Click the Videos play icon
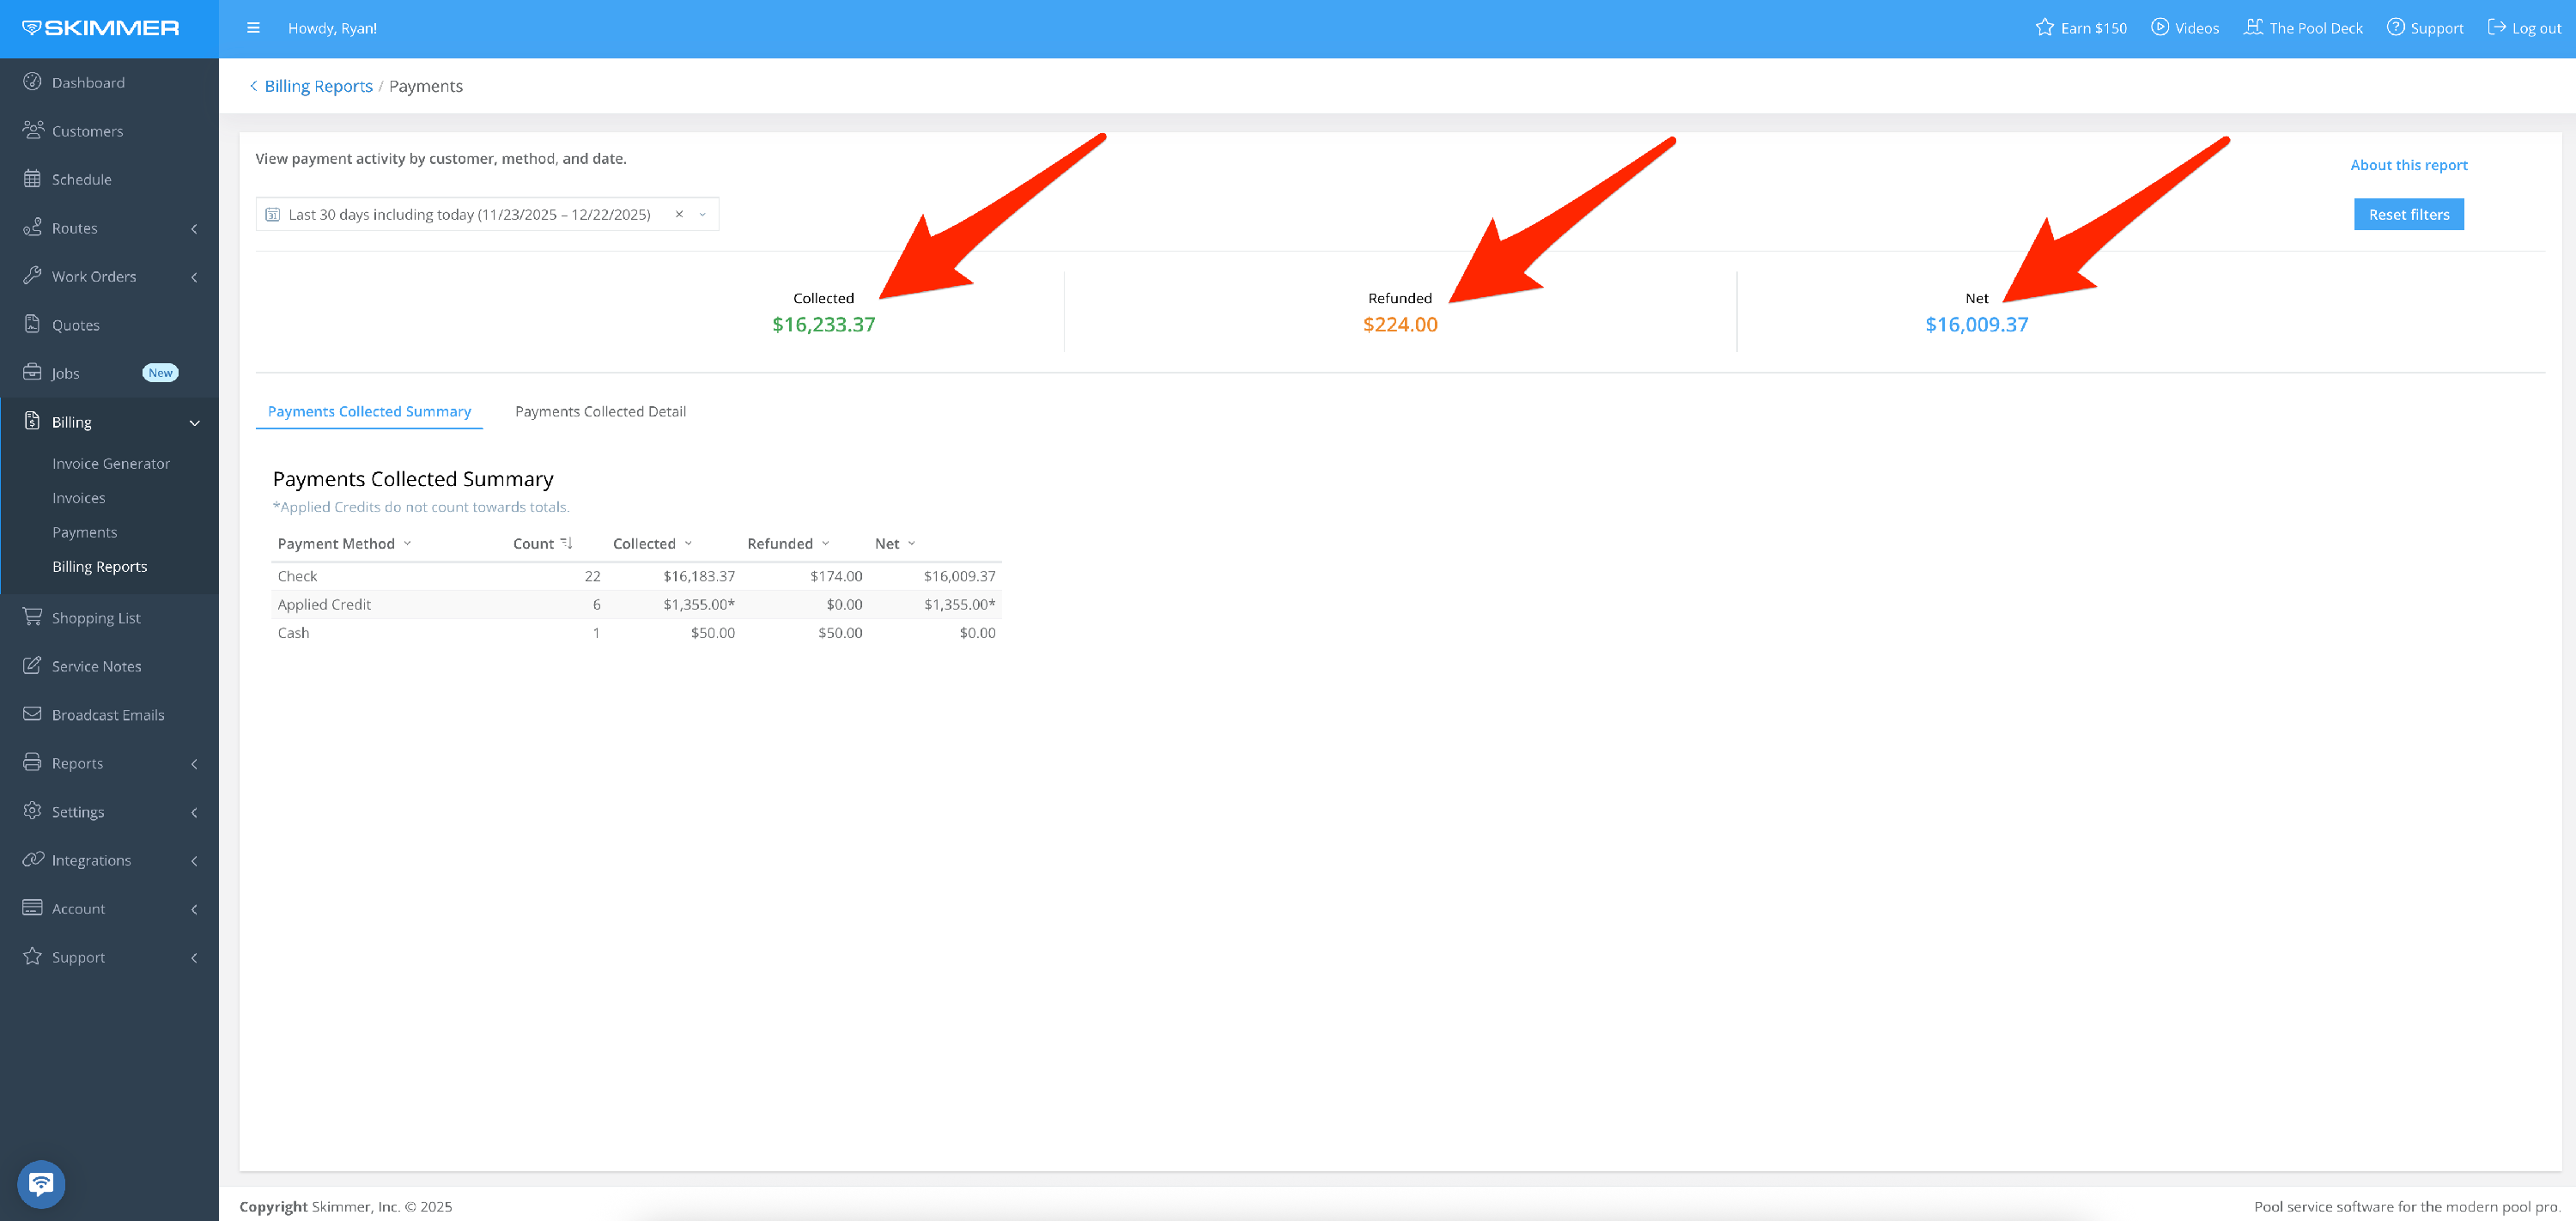Image resolution: width=2576 pixels, height=1221 pixels. tap(2159, 28)
